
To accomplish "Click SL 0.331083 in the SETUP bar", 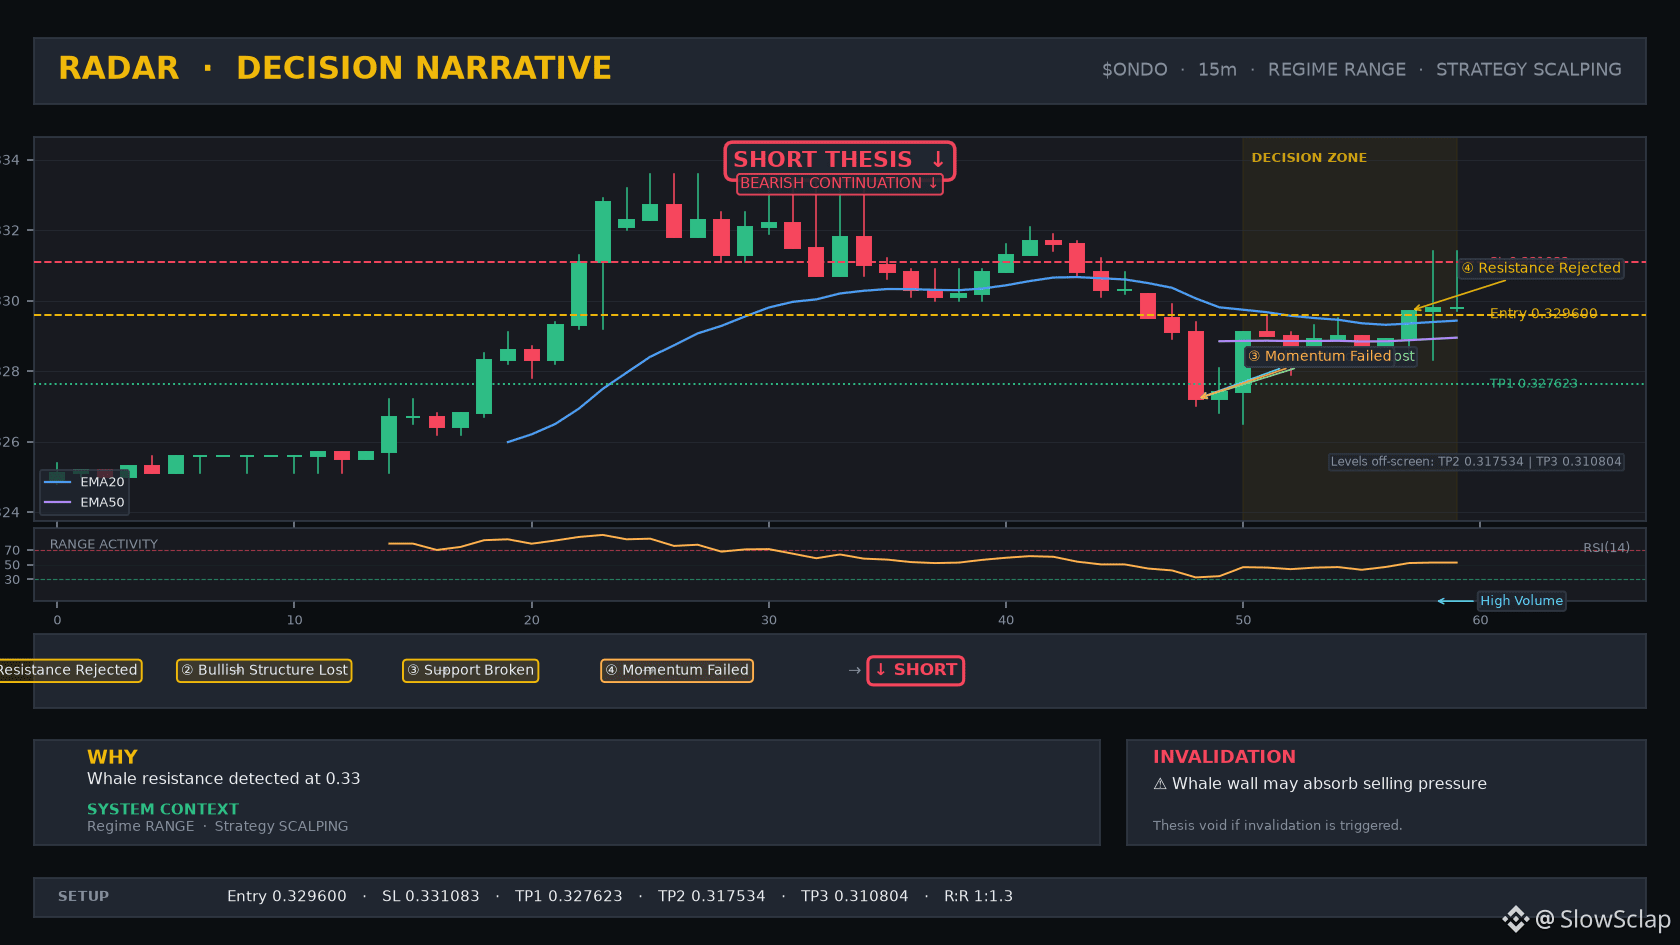I will [431, 897].
